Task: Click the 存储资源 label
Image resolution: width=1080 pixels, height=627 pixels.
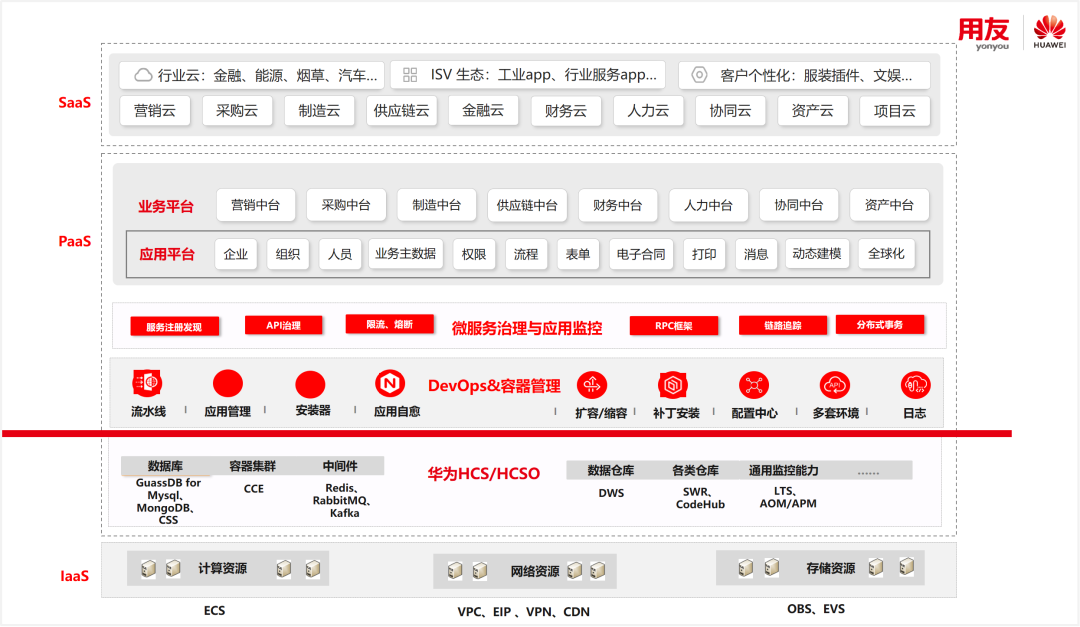Action: pyautogui.click(x=831, y=568)
